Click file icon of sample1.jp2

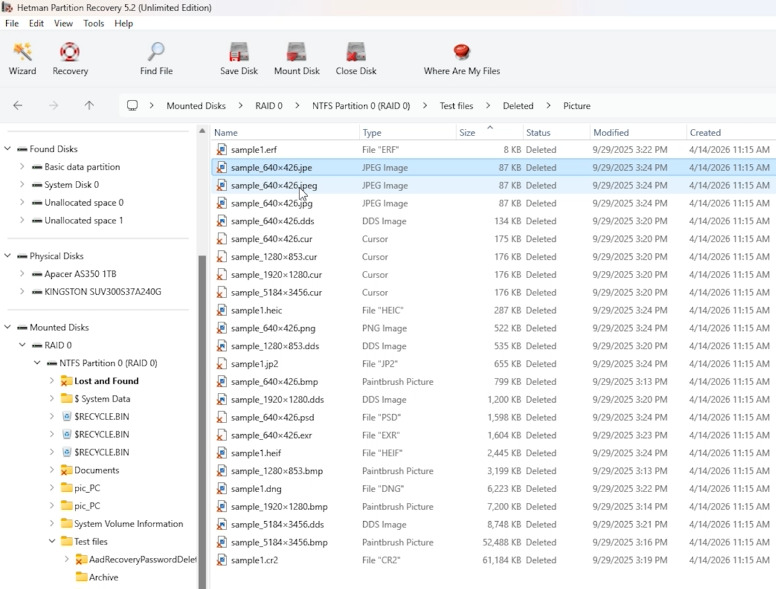point(222,364)
